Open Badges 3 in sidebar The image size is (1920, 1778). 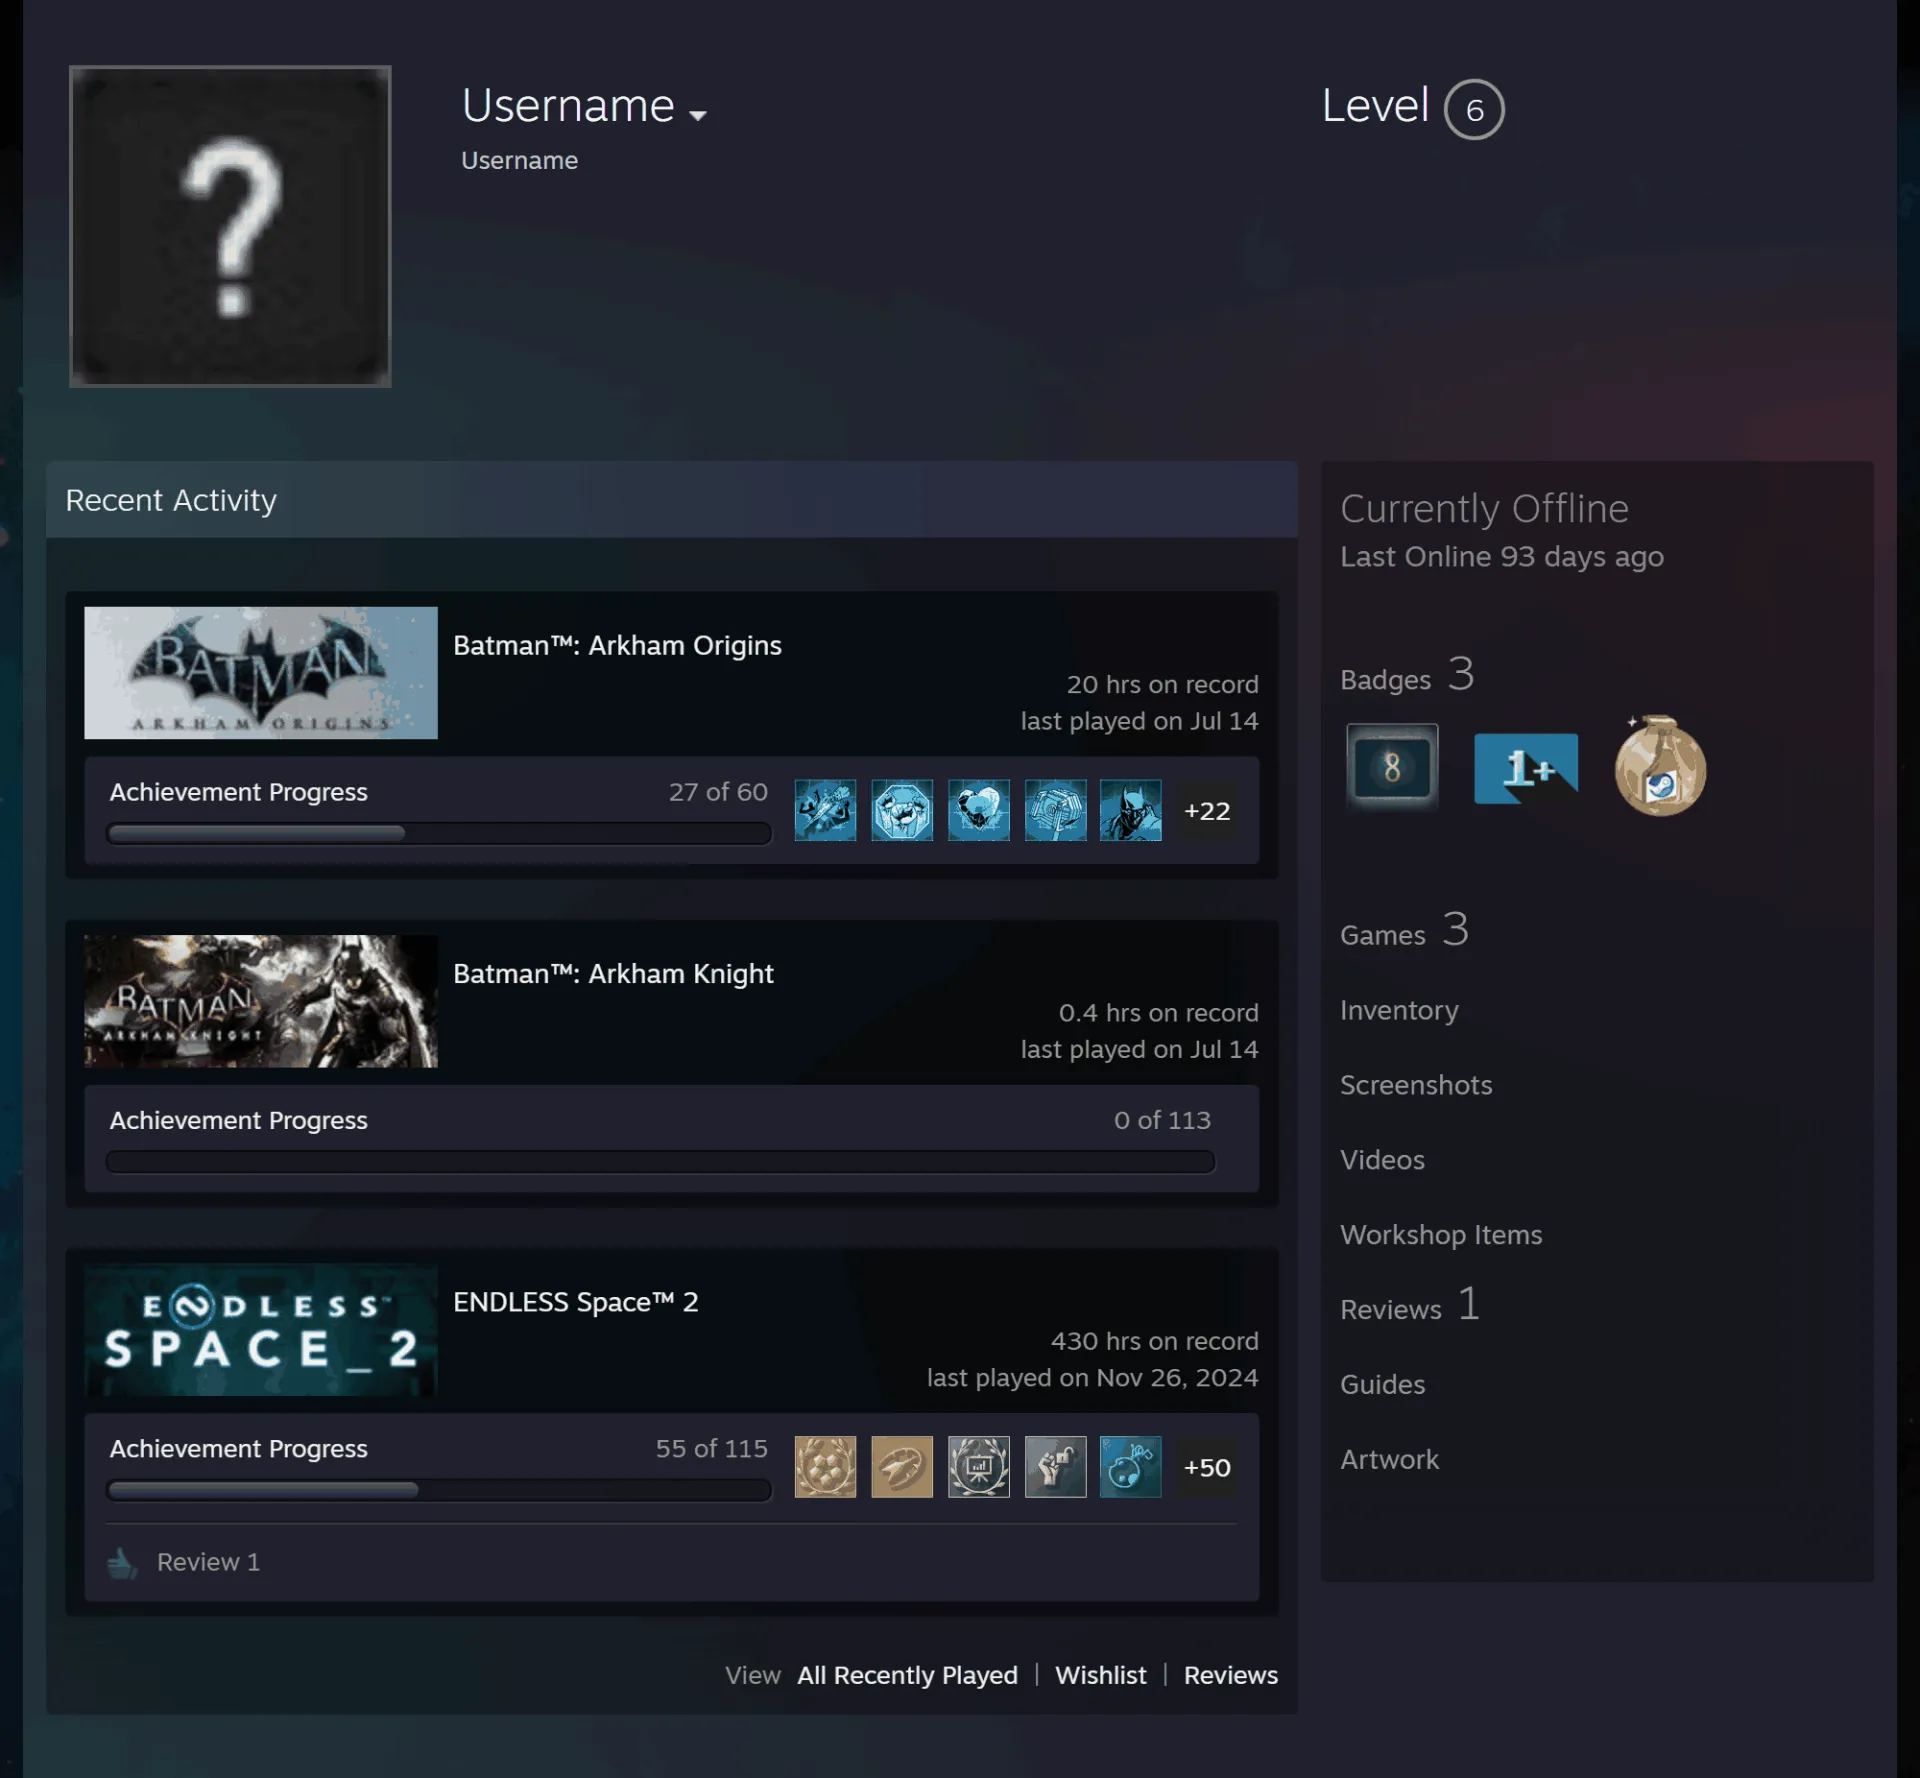click(1407, 675)
